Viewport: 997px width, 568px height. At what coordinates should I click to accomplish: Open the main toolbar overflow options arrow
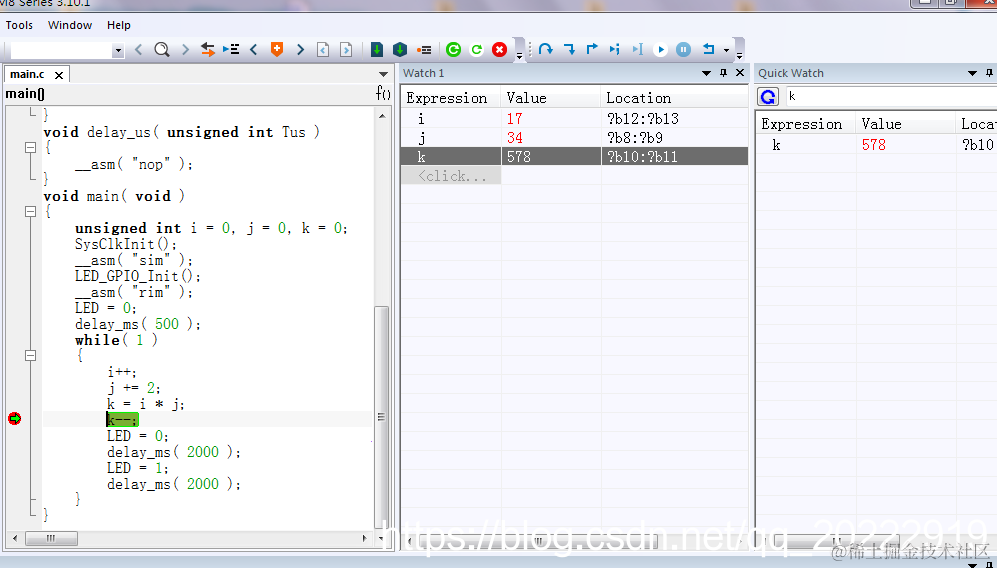(x=519, y=56)
